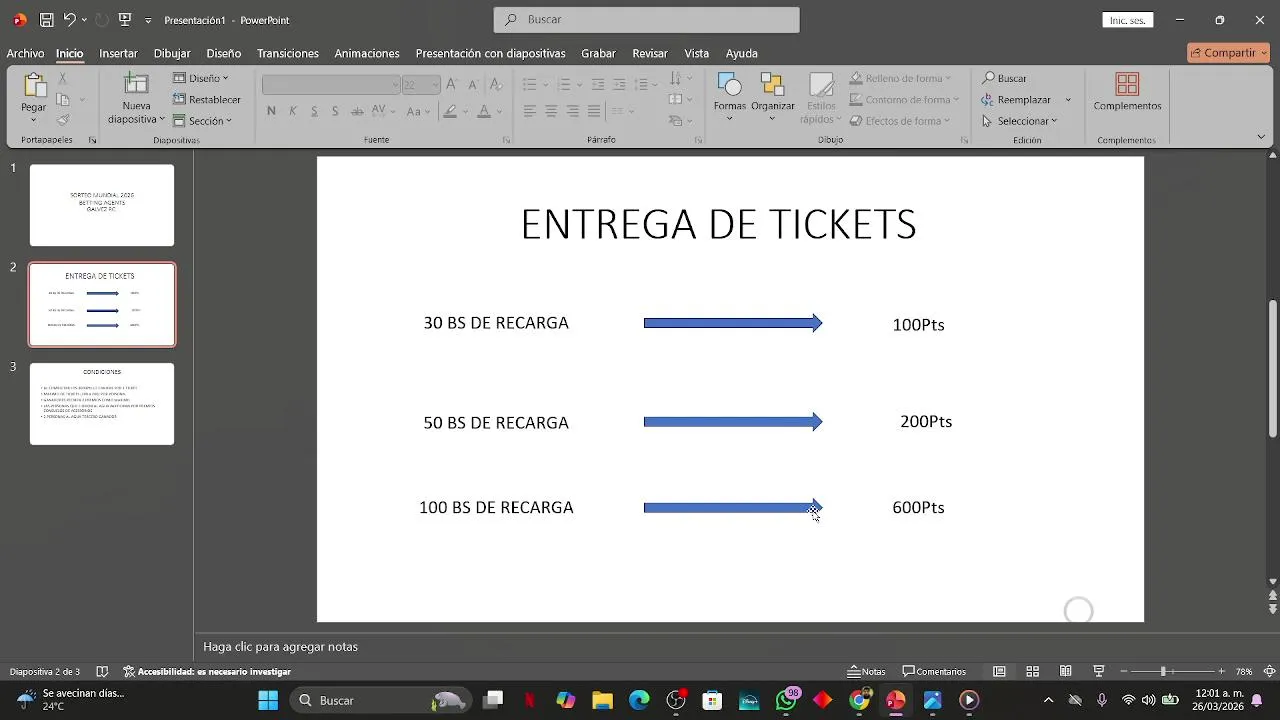The width and height of the screenshot is (1280, 720).
Task: Click the Inic. ses. sign-in button
Action: tap(1128, 20)
